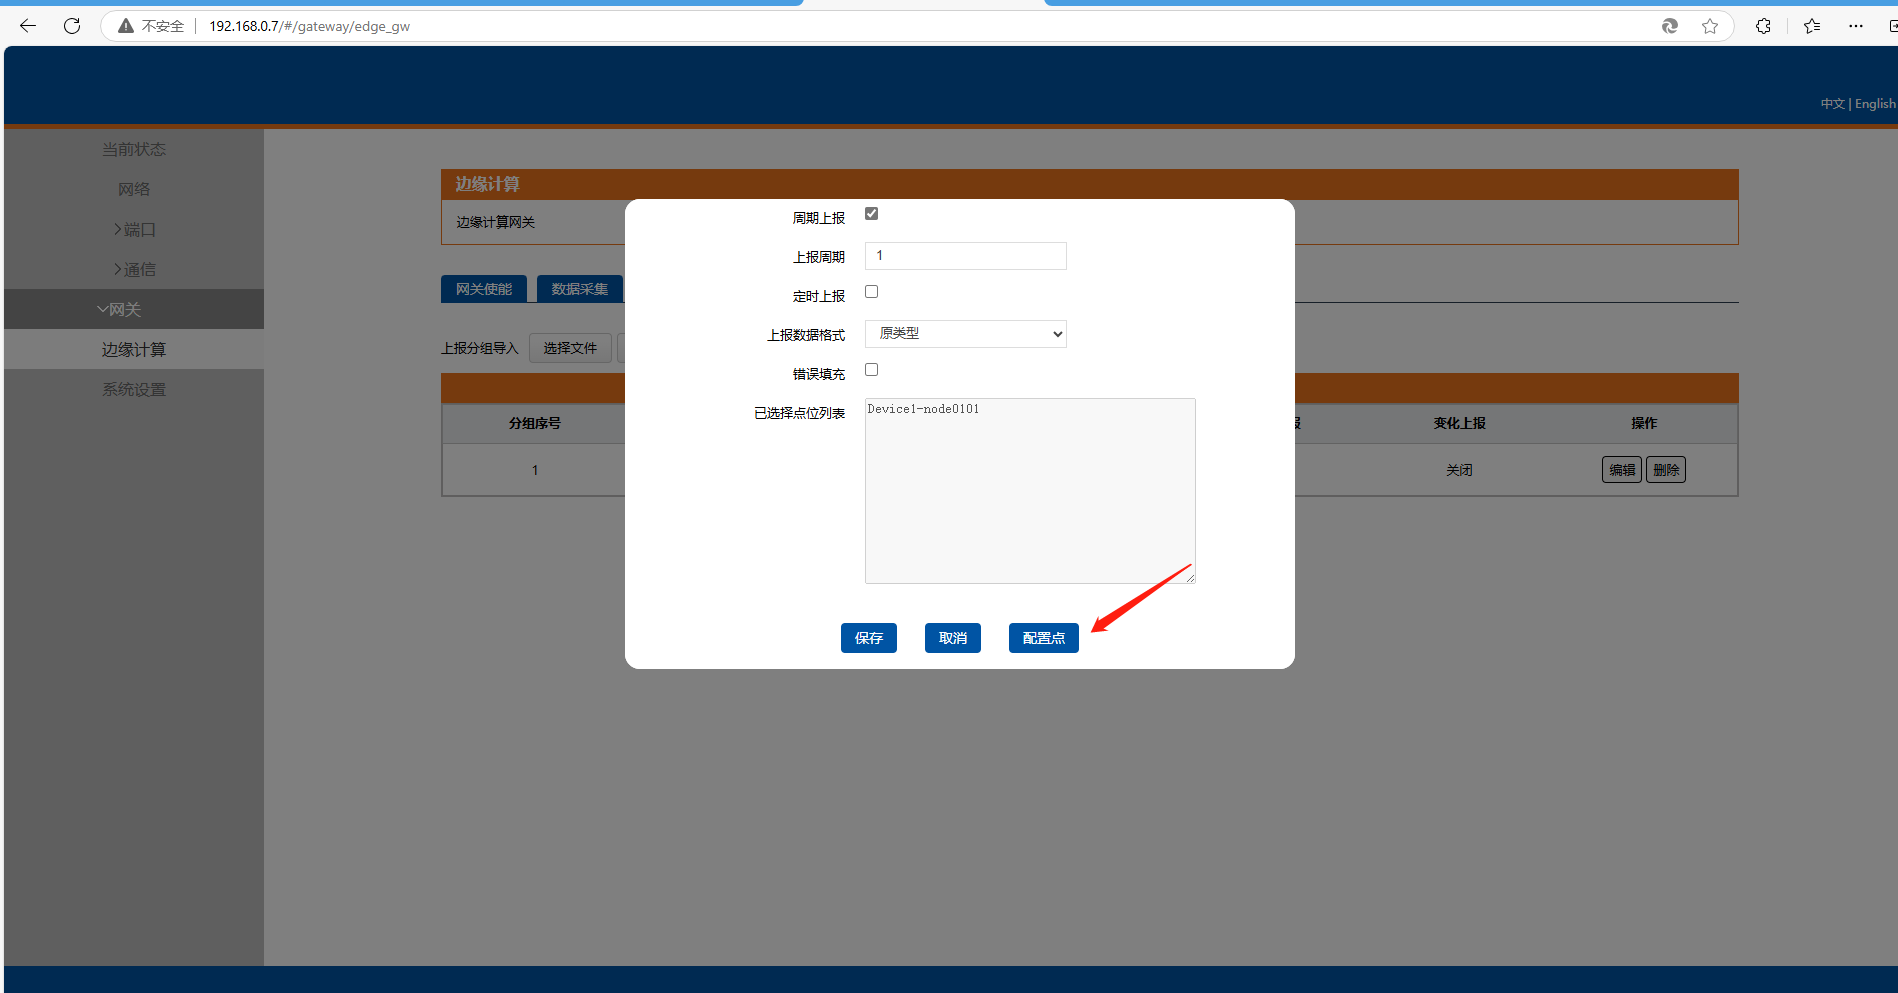Screen dimensions: 1898x993
Task: Click the browser sync refresh icon in address bar
Action: click(x=1670, y=26)
